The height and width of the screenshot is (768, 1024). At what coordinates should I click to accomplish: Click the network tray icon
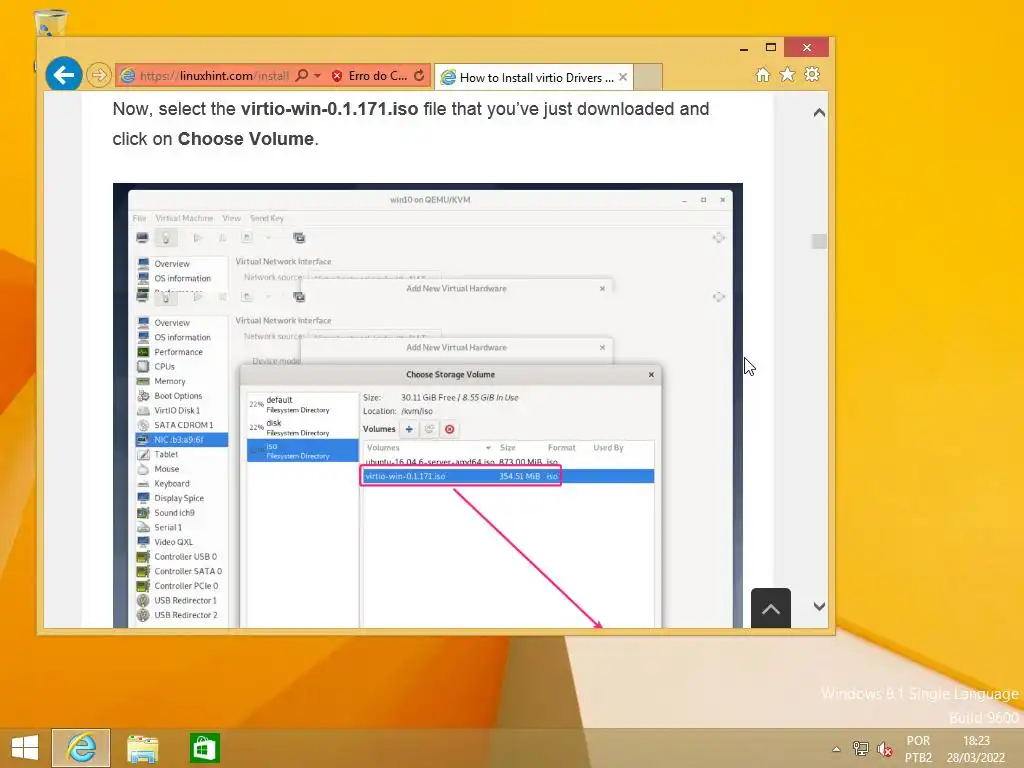(861, 749)
